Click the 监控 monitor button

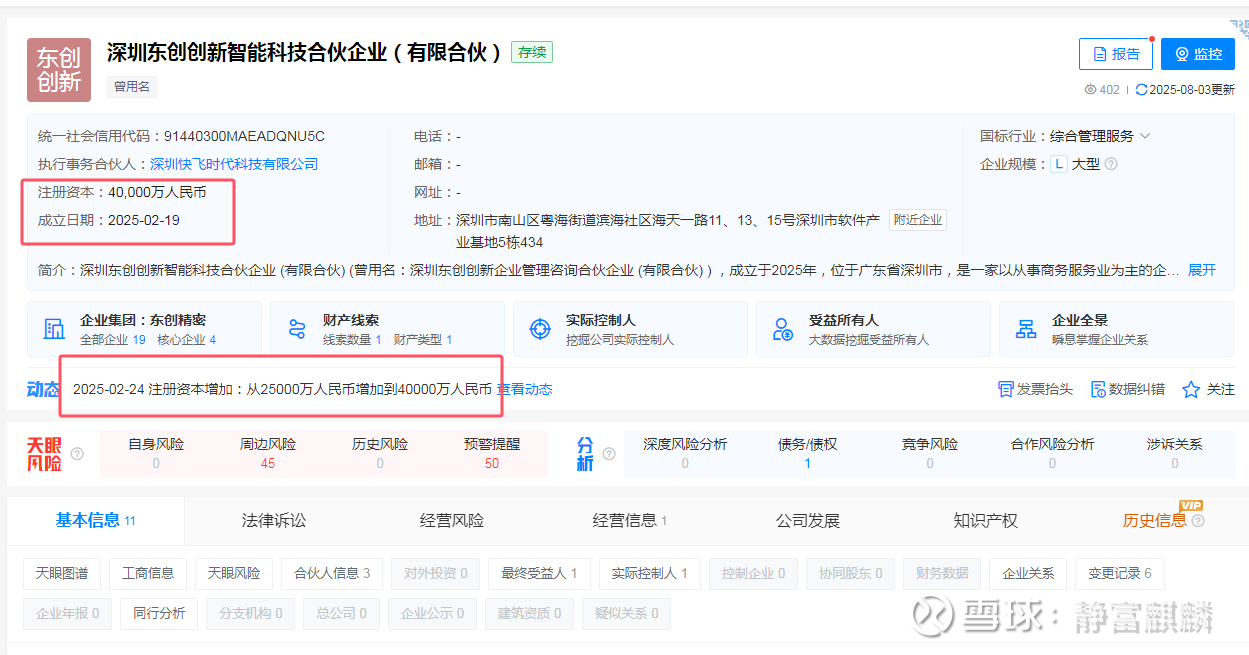tap(1198, 54)
